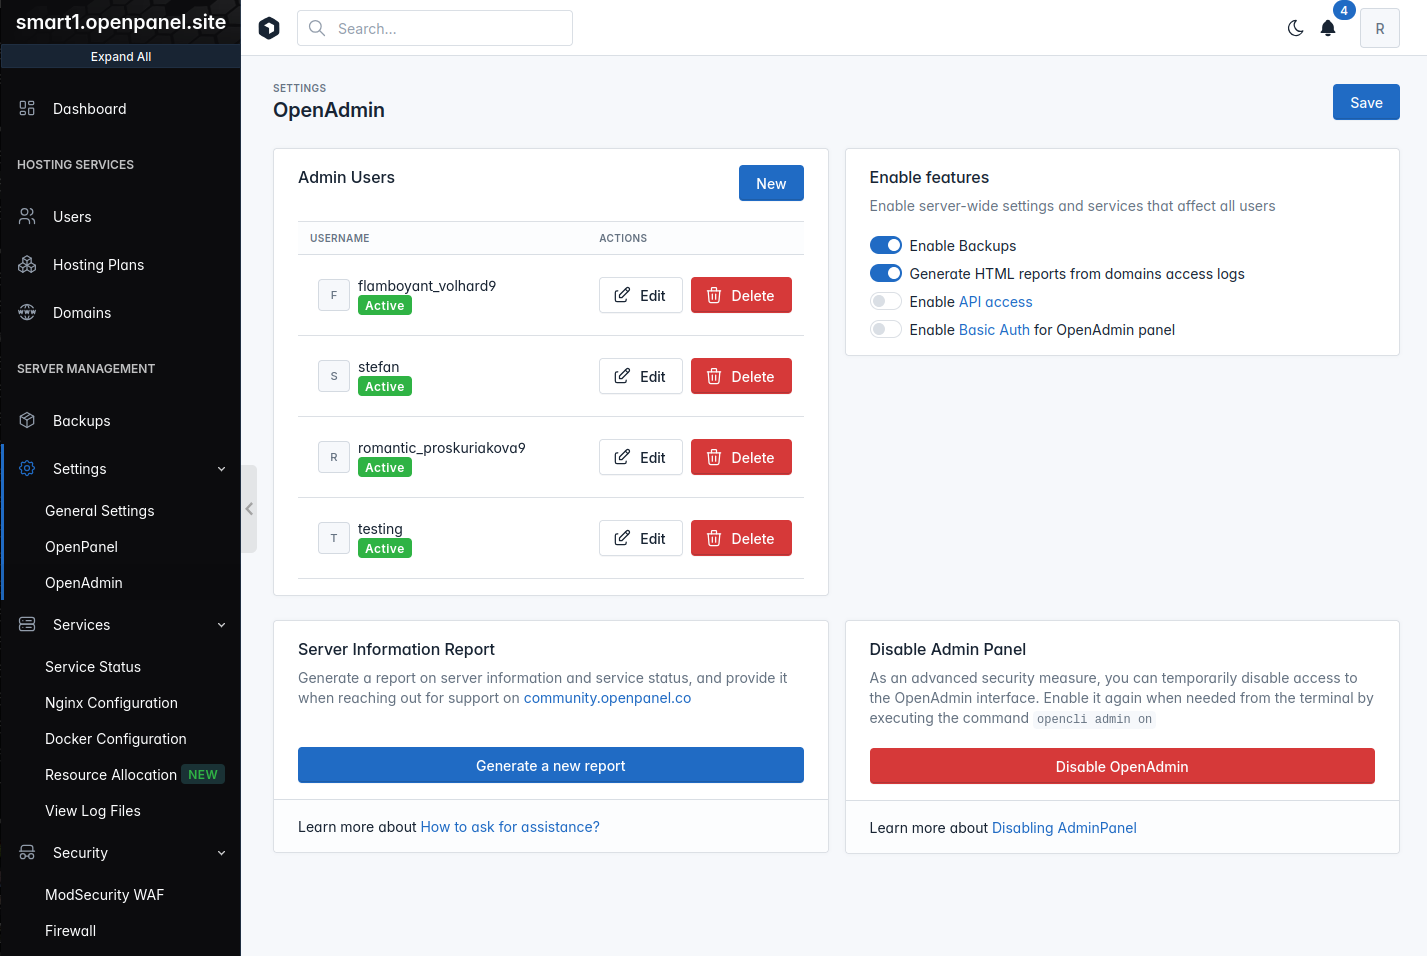
Task: Turn on the Enable API access toggle
Action: pos(885,301)
